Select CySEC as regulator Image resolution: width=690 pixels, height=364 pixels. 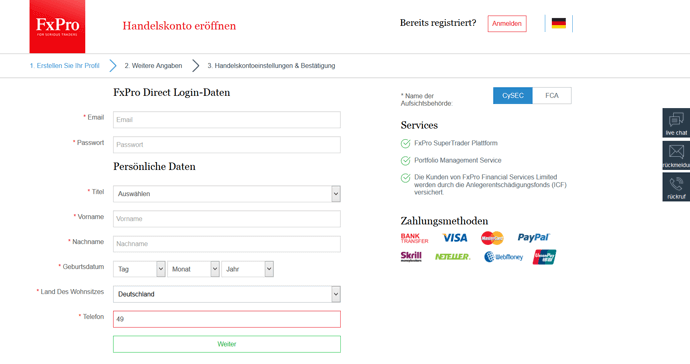[513, 96]
